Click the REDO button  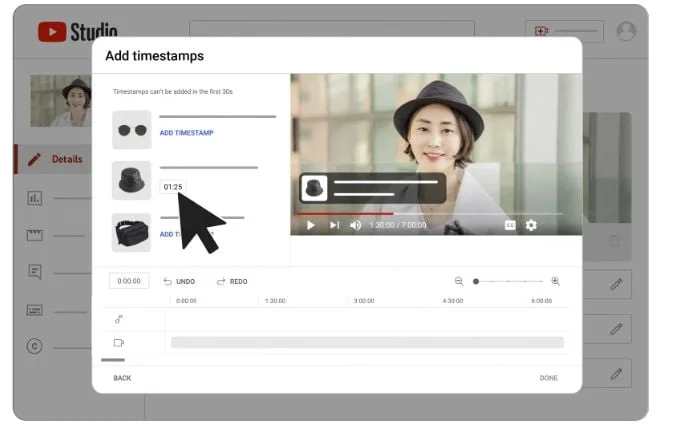[x=232, y=282]
